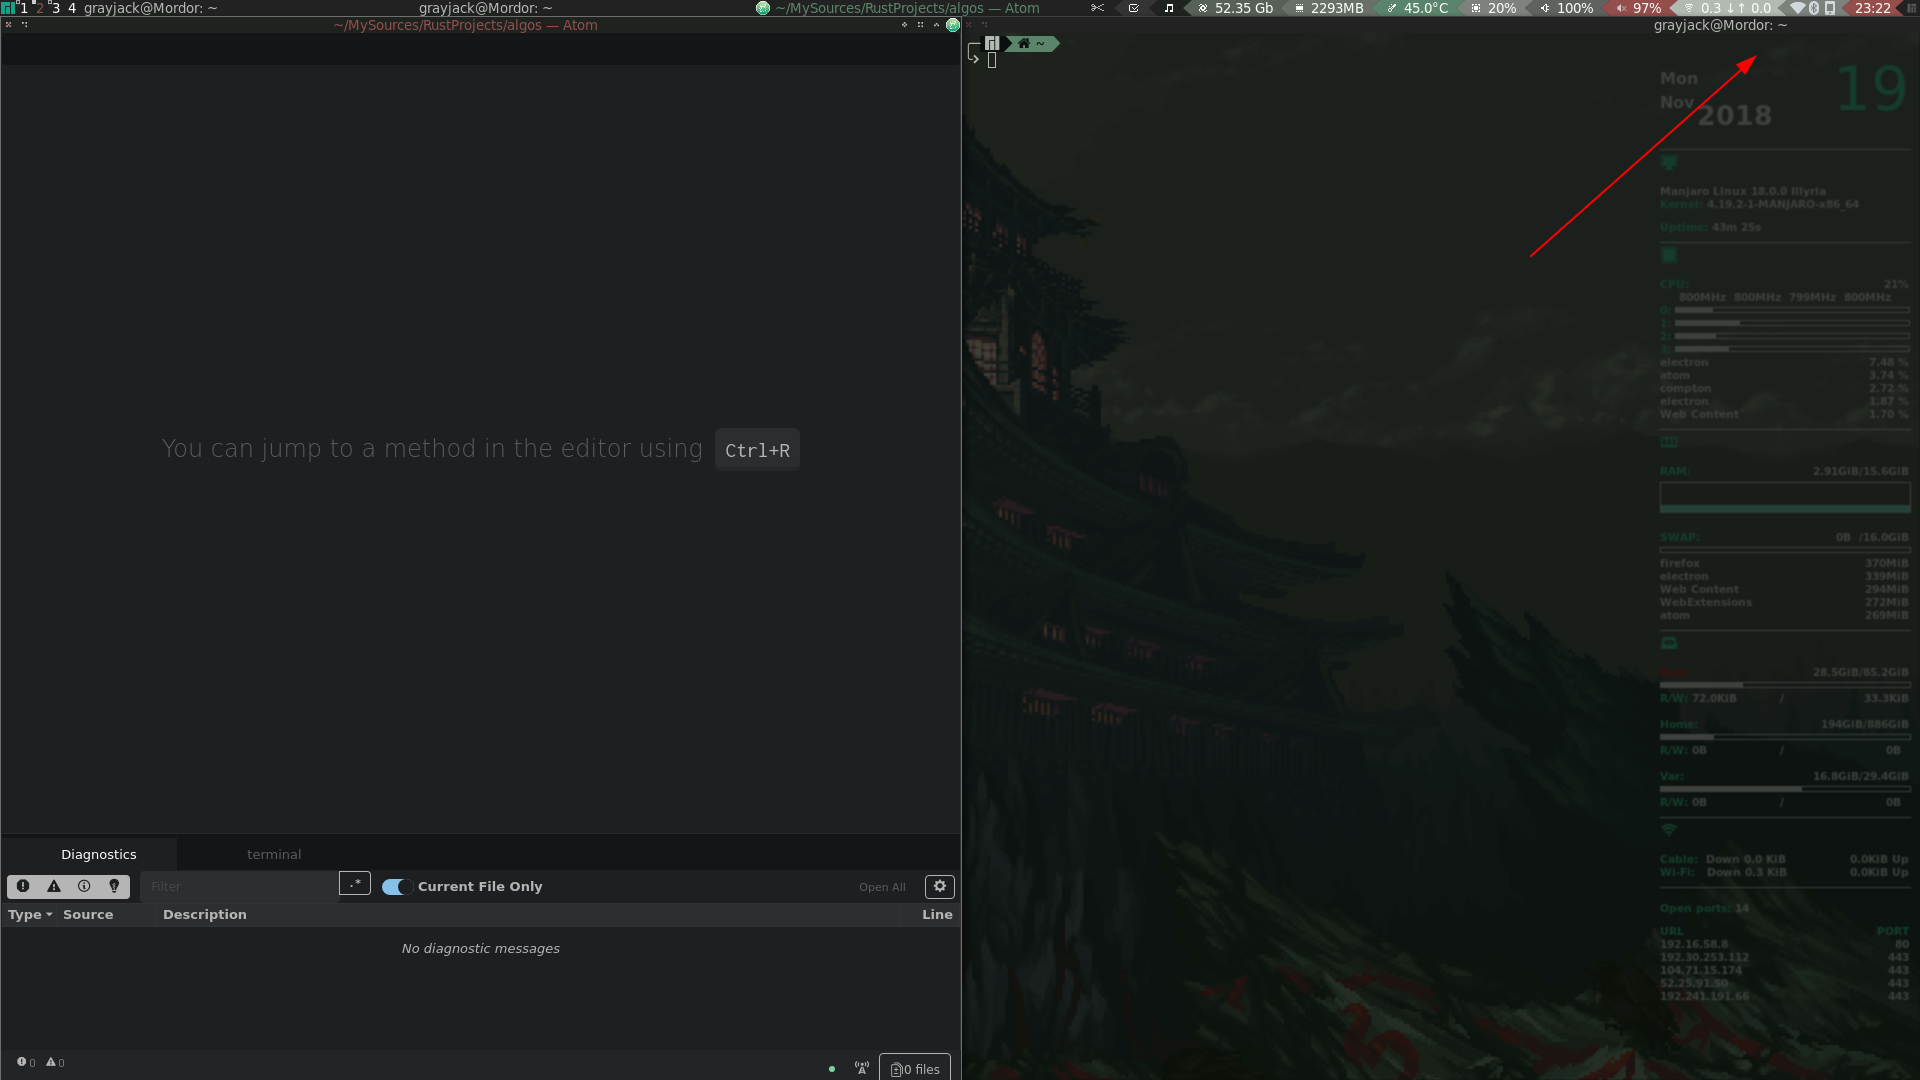Click the home prompt segment in terminal
1920x1080 pixels.
click(x=1032, y=43)
